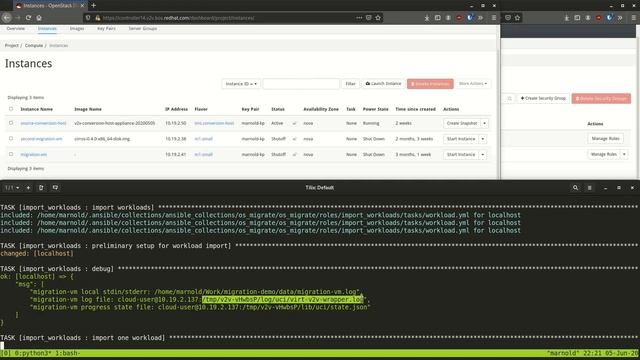The image size is (640, 360).
Task: Click the instance filter text field
Action: pyautogui.click(x=301, y=84)
